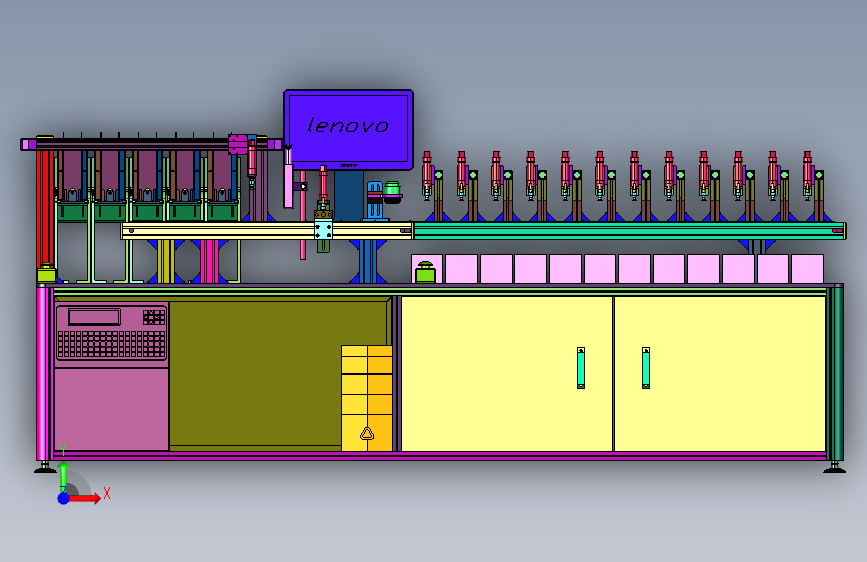Select the cream linear guide rail
The height and width of the screenshot is (562, 867).
pyautogui.click(x=267, y=231)
